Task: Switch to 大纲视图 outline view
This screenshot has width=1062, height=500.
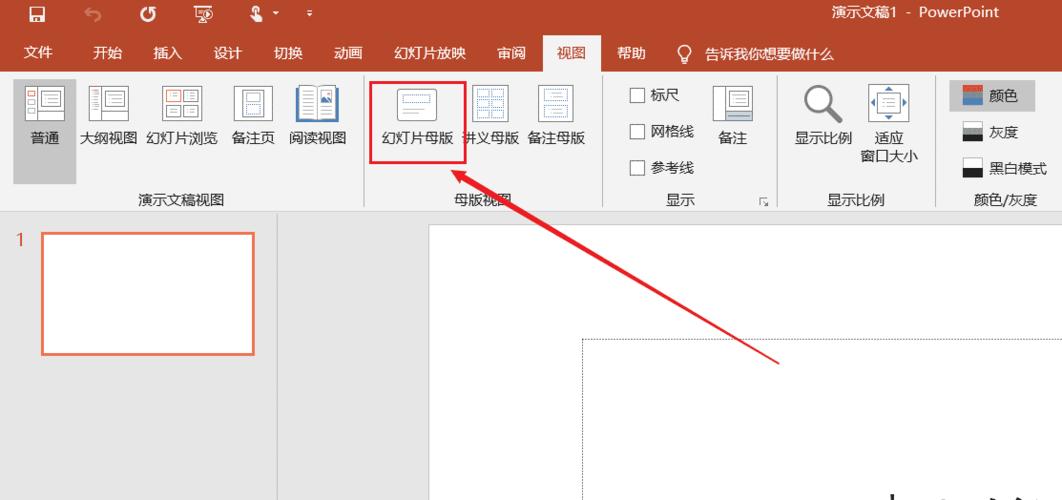Action: pyautogui.click(x=108, y=115)
